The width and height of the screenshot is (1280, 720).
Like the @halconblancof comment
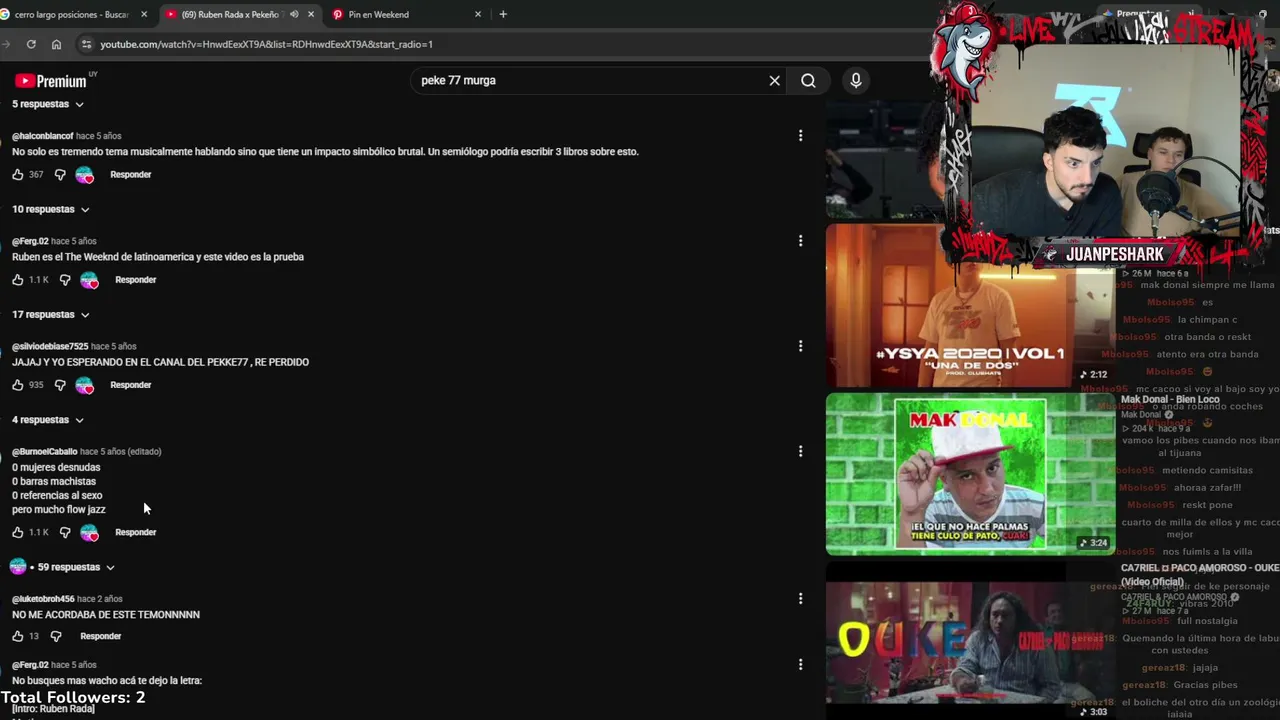click(17, 175)
